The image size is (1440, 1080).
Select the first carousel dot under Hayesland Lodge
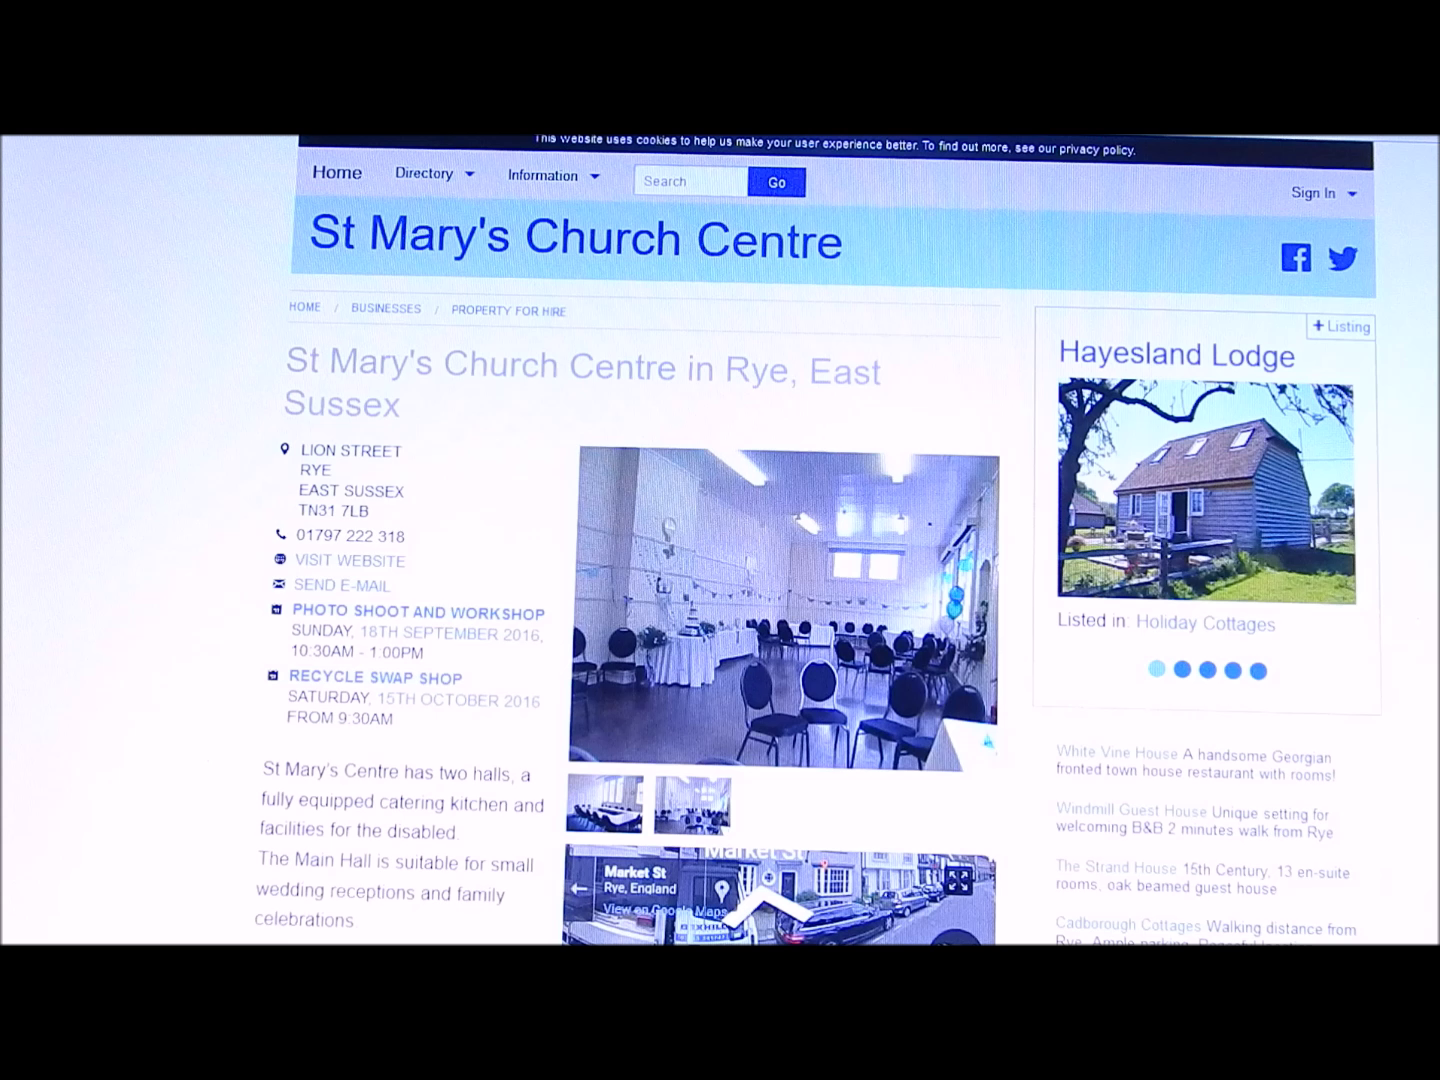[x=1157, y=669]
